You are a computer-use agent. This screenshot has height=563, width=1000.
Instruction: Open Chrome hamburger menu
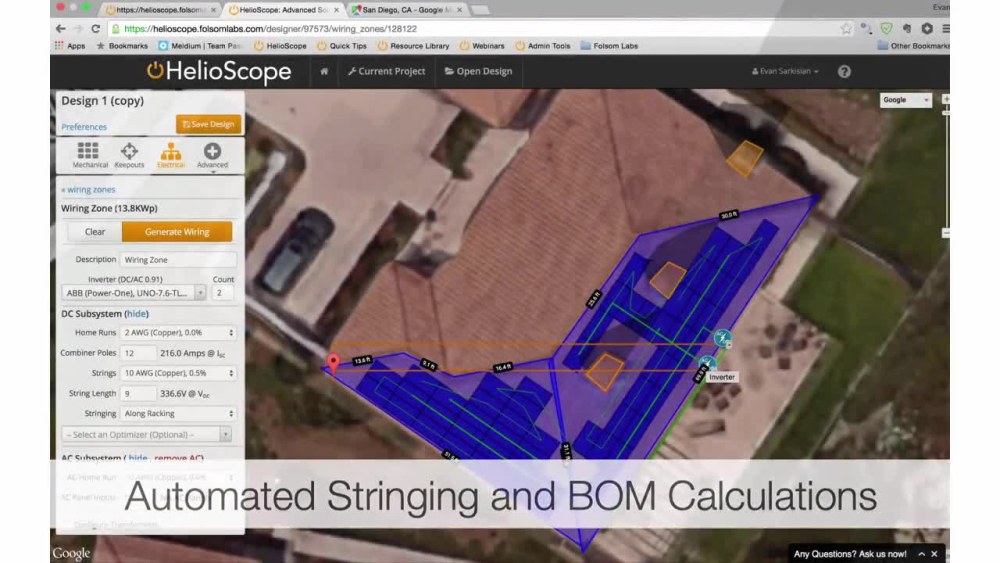[946, 29]
